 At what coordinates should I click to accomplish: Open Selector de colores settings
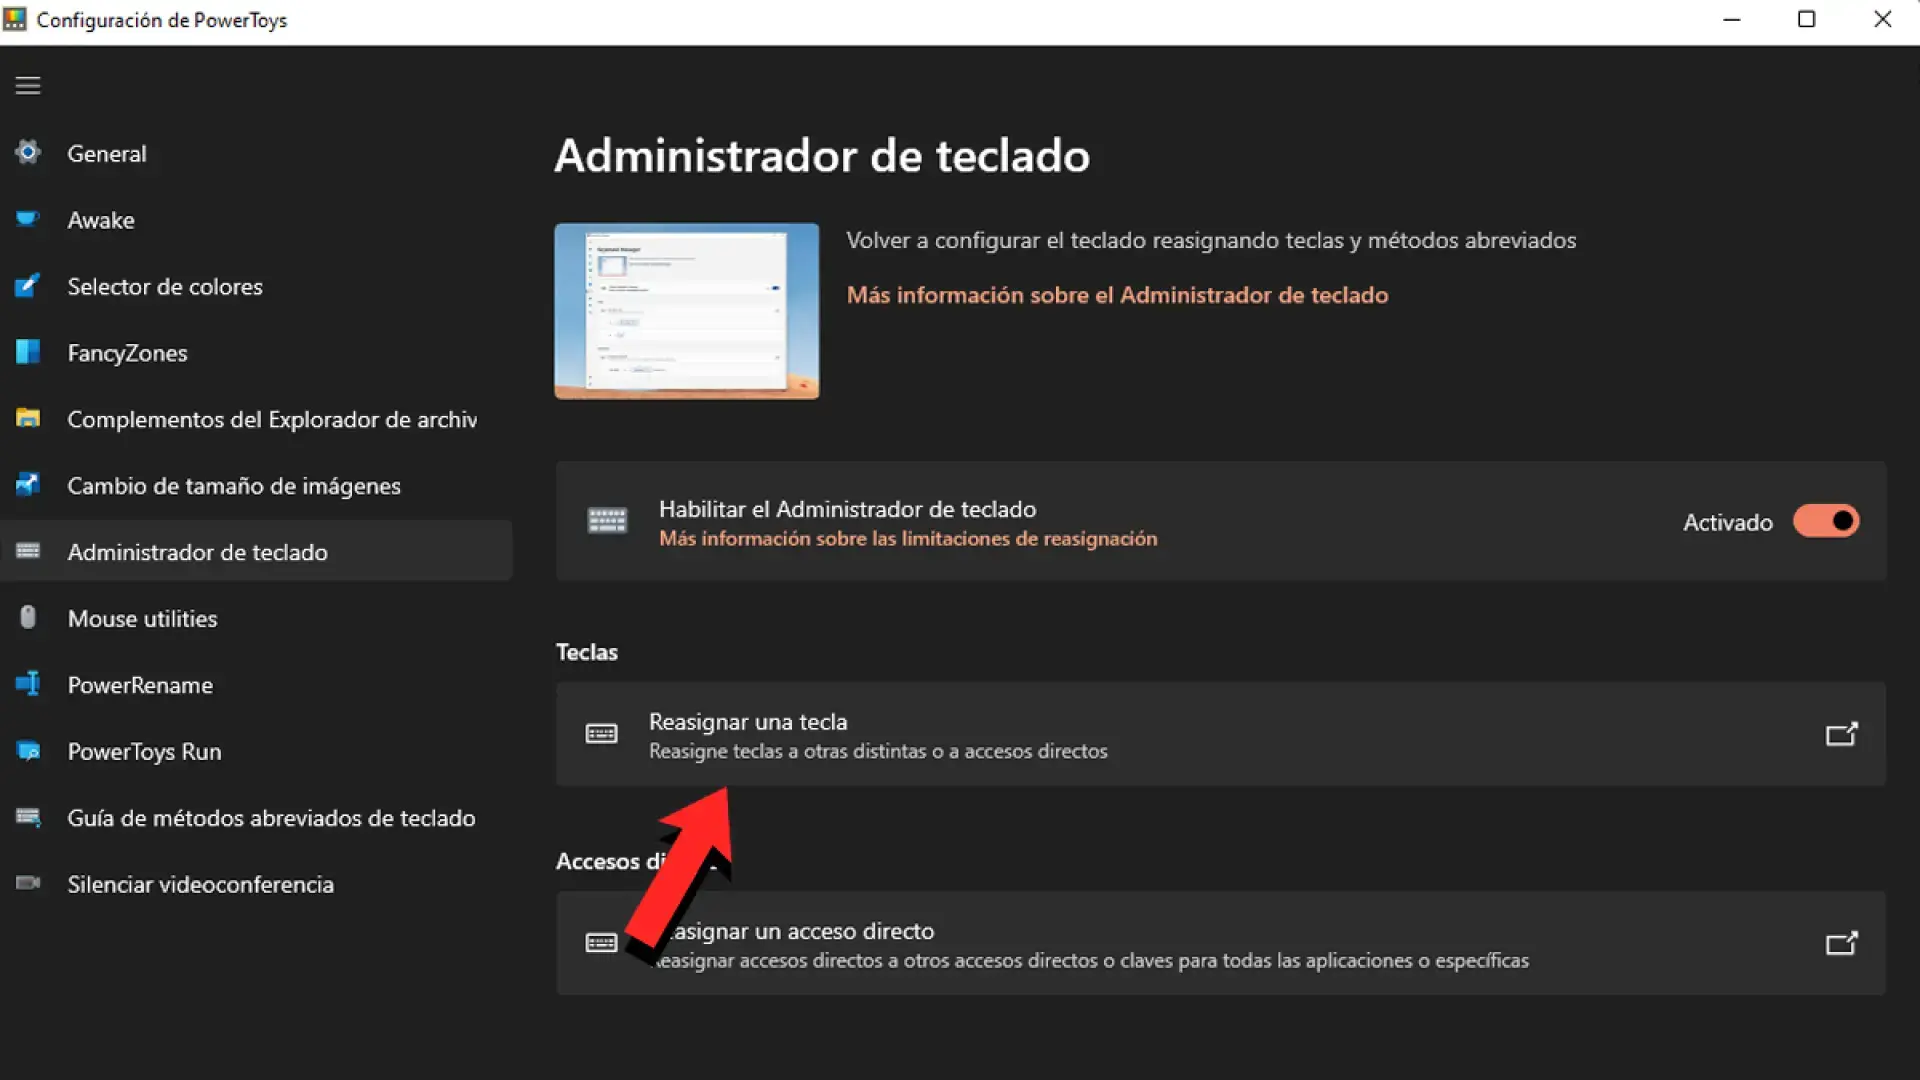[x=164, y=286]
